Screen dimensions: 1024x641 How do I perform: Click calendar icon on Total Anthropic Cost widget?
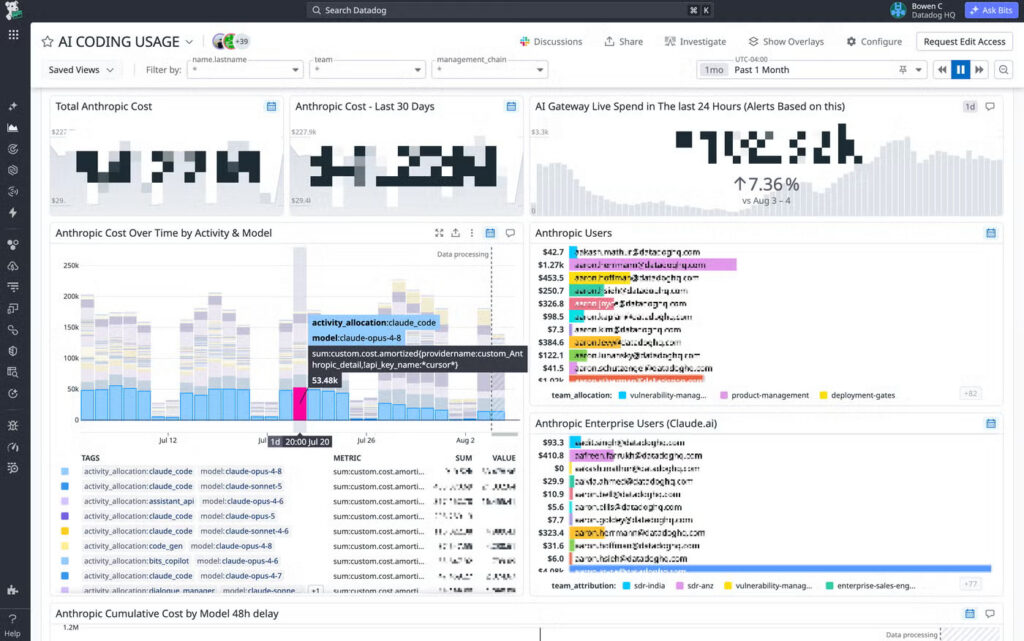point(271,106)
